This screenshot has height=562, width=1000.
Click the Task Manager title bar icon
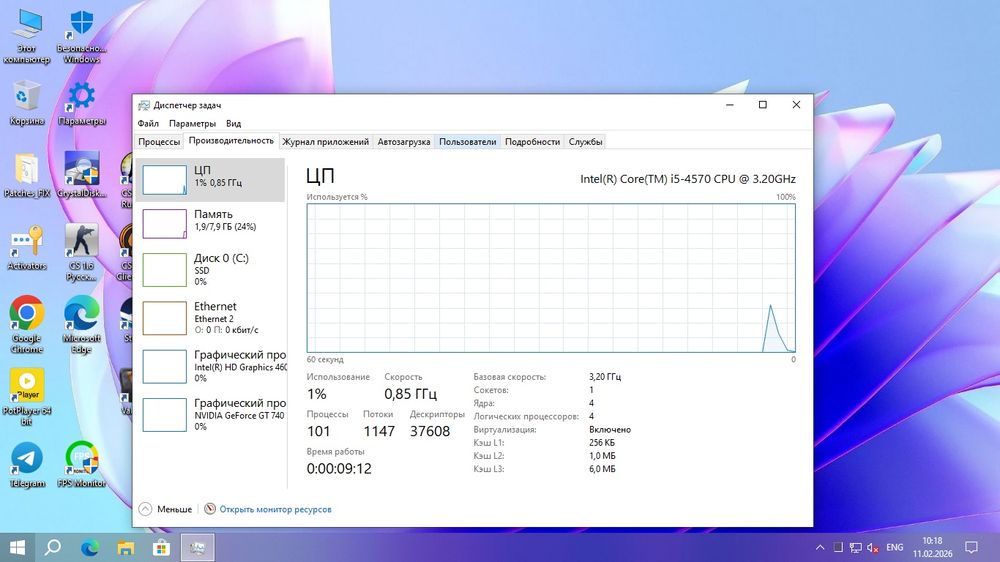(144, 105)
